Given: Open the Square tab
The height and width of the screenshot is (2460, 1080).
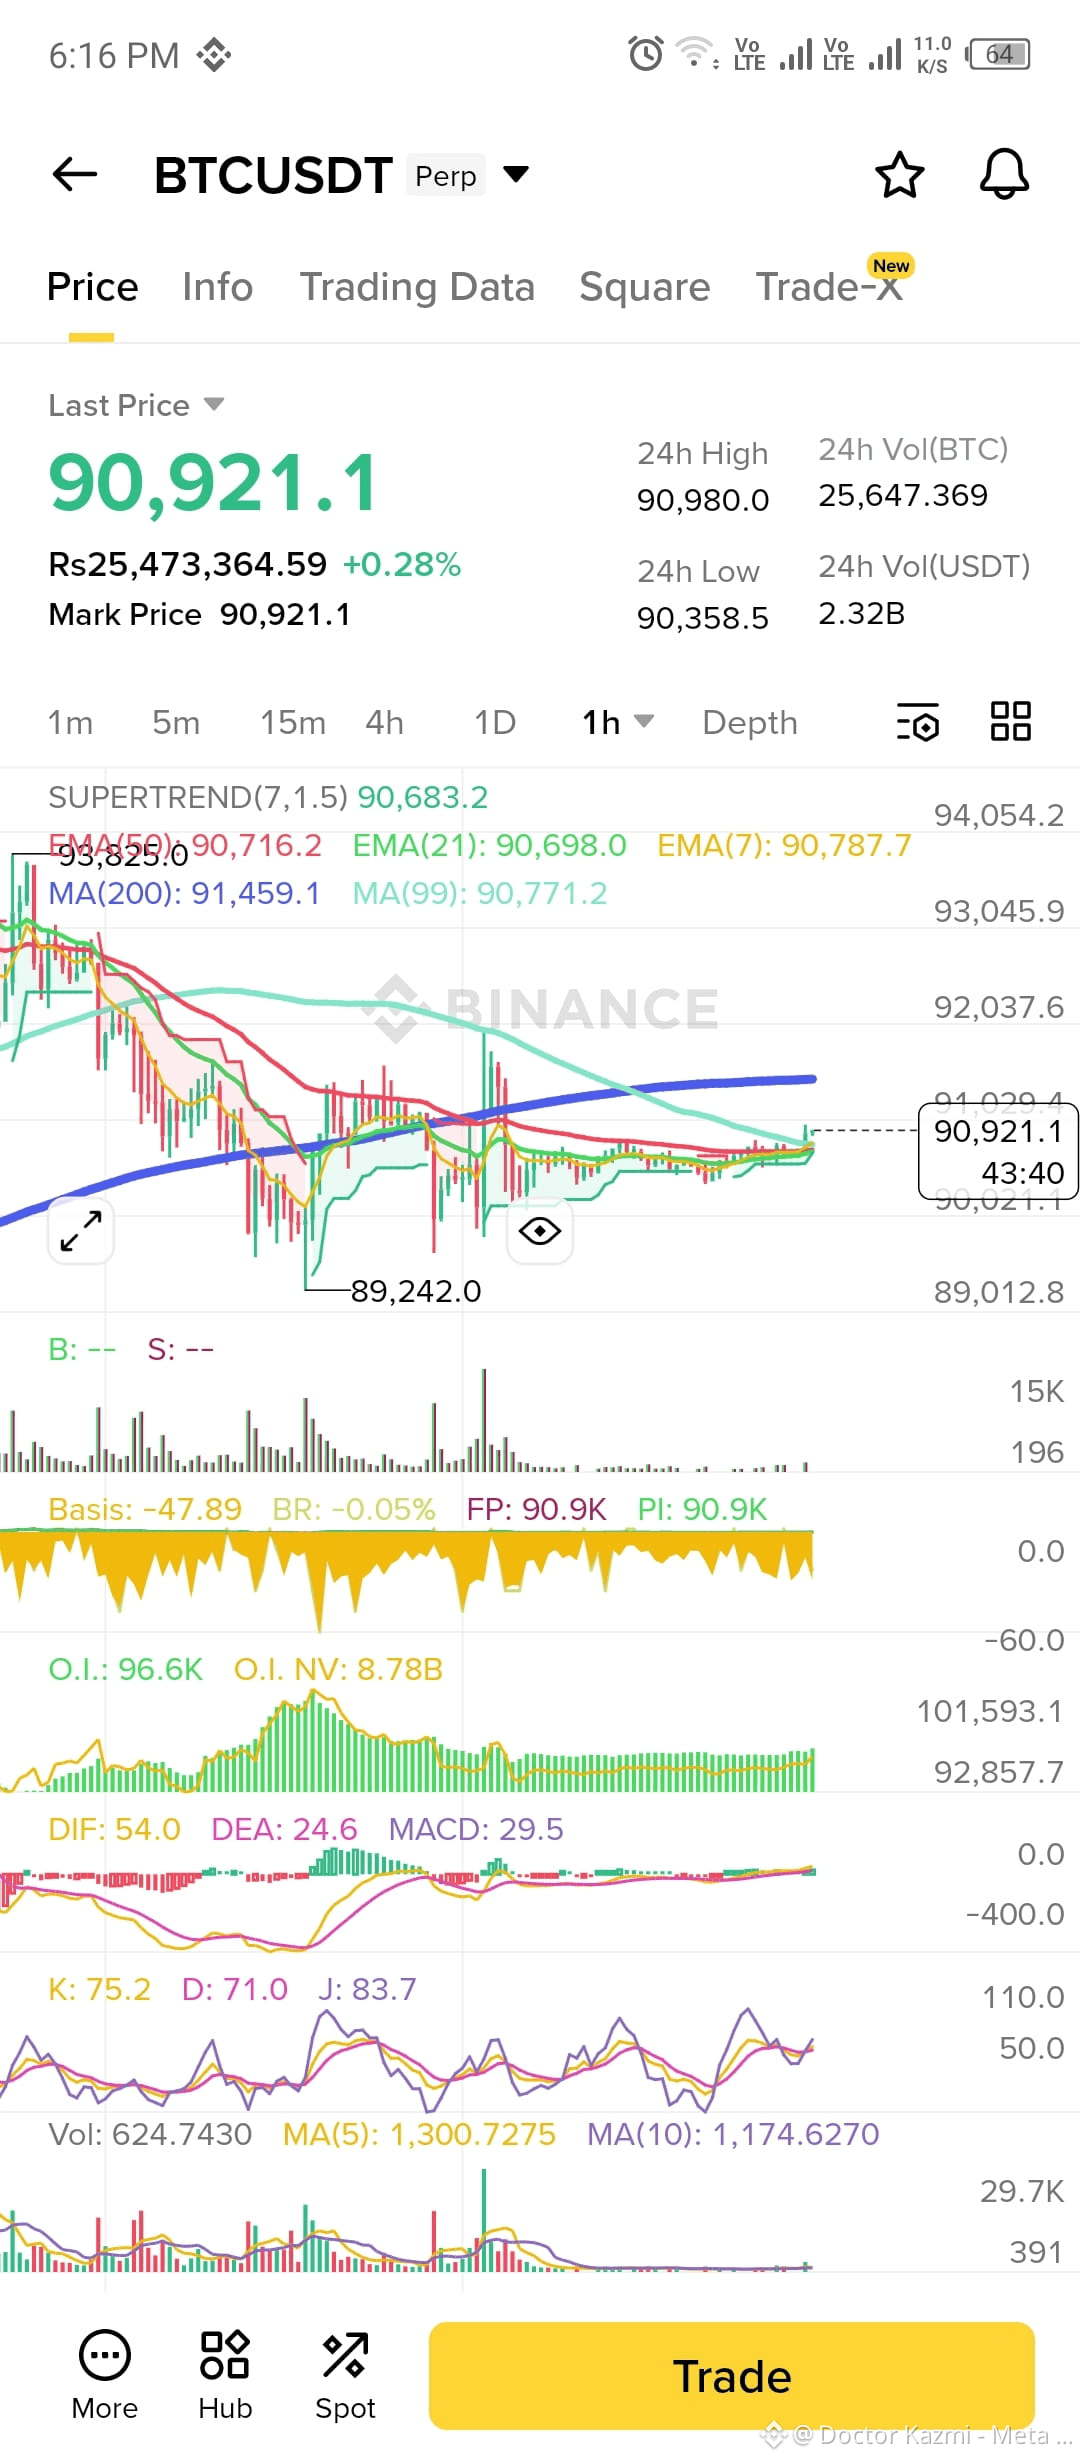Looking at the screenshot, I should (645, 287).
